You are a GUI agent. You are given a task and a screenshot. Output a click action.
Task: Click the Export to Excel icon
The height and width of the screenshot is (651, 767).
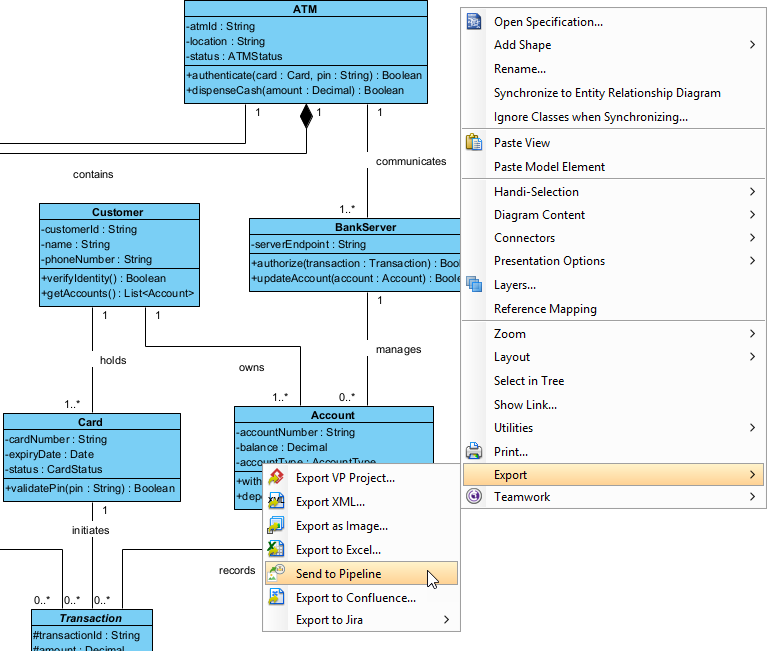276,549
